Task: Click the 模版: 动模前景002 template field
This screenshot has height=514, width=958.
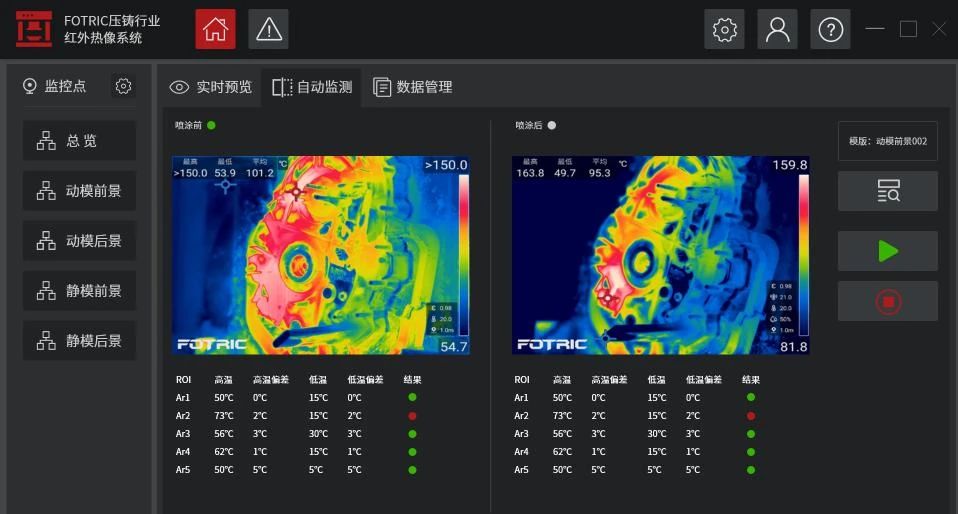Action: (x=888, y=141)
